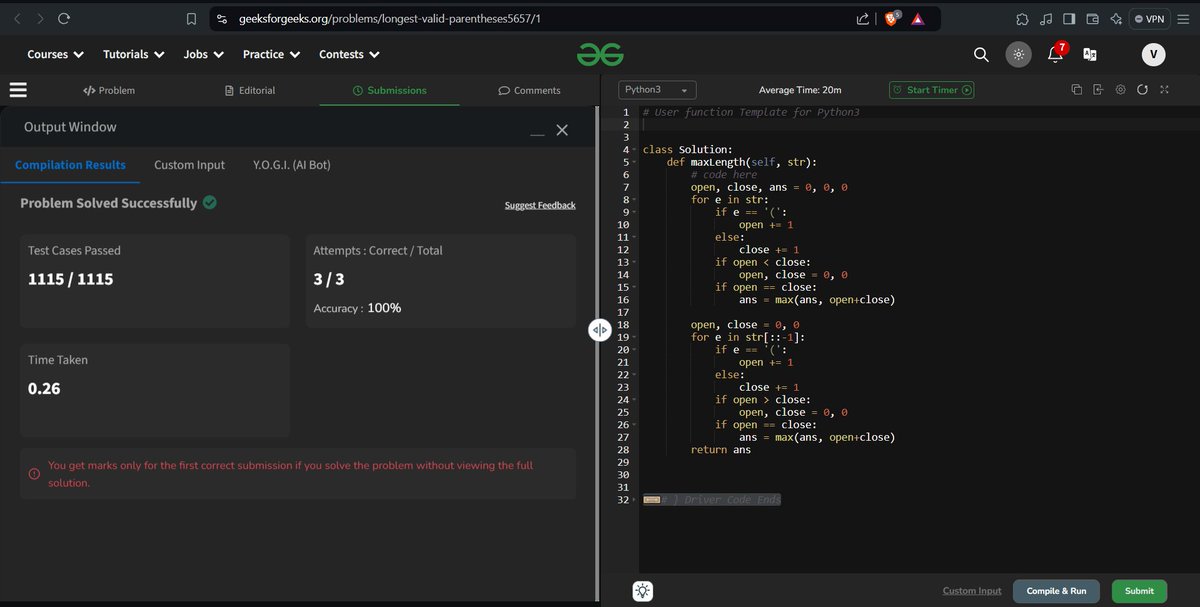Screen dimensions: 1200x607
Task: Switch to Custom Input tab in Output Window
Action: coord(189,165)
